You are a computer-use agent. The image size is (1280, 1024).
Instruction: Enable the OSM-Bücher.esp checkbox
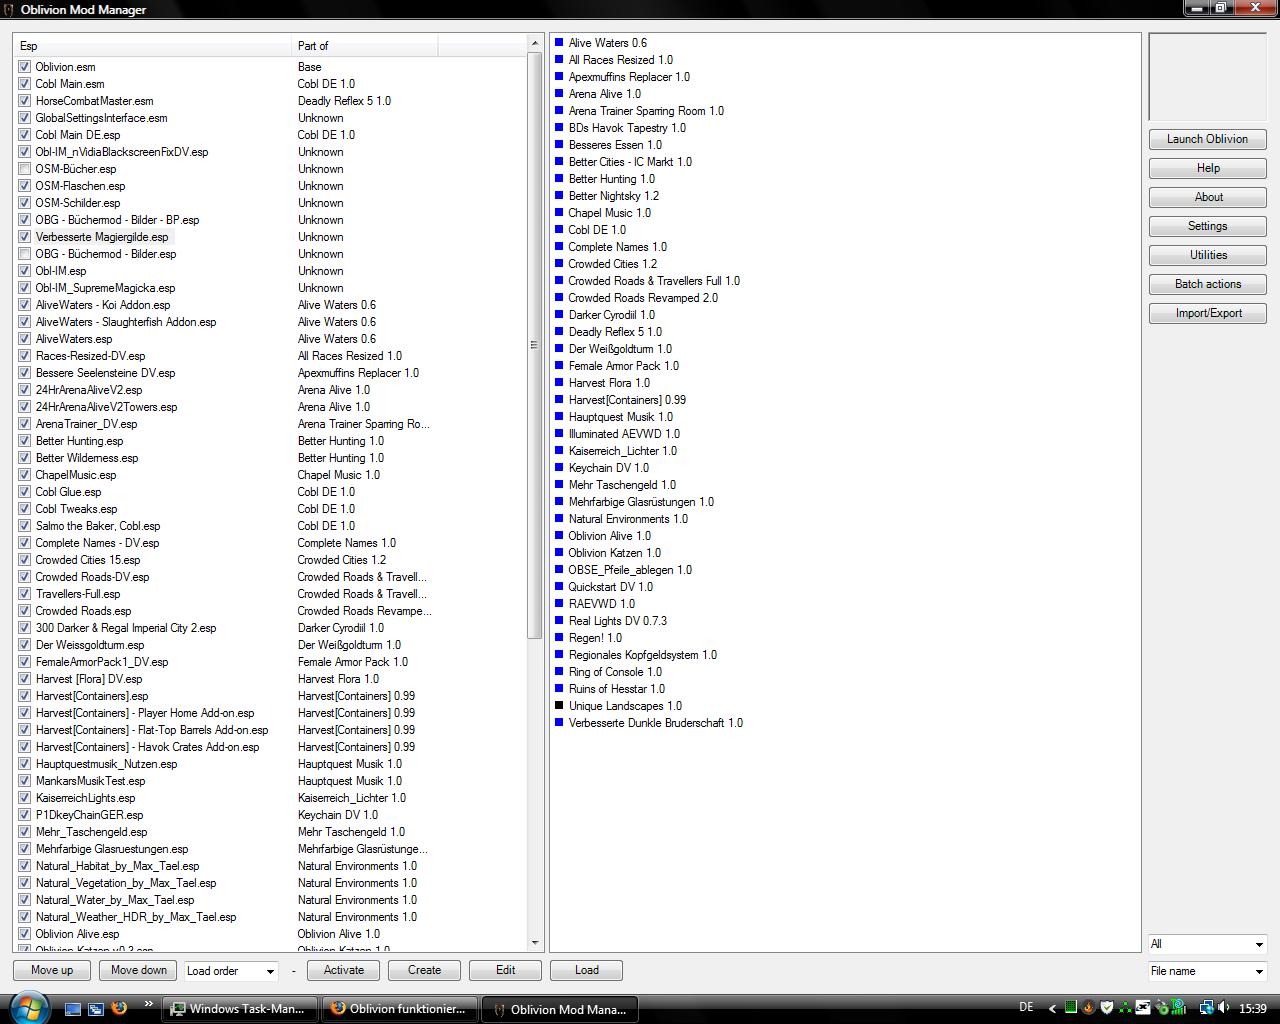click(x=24, y=169)
